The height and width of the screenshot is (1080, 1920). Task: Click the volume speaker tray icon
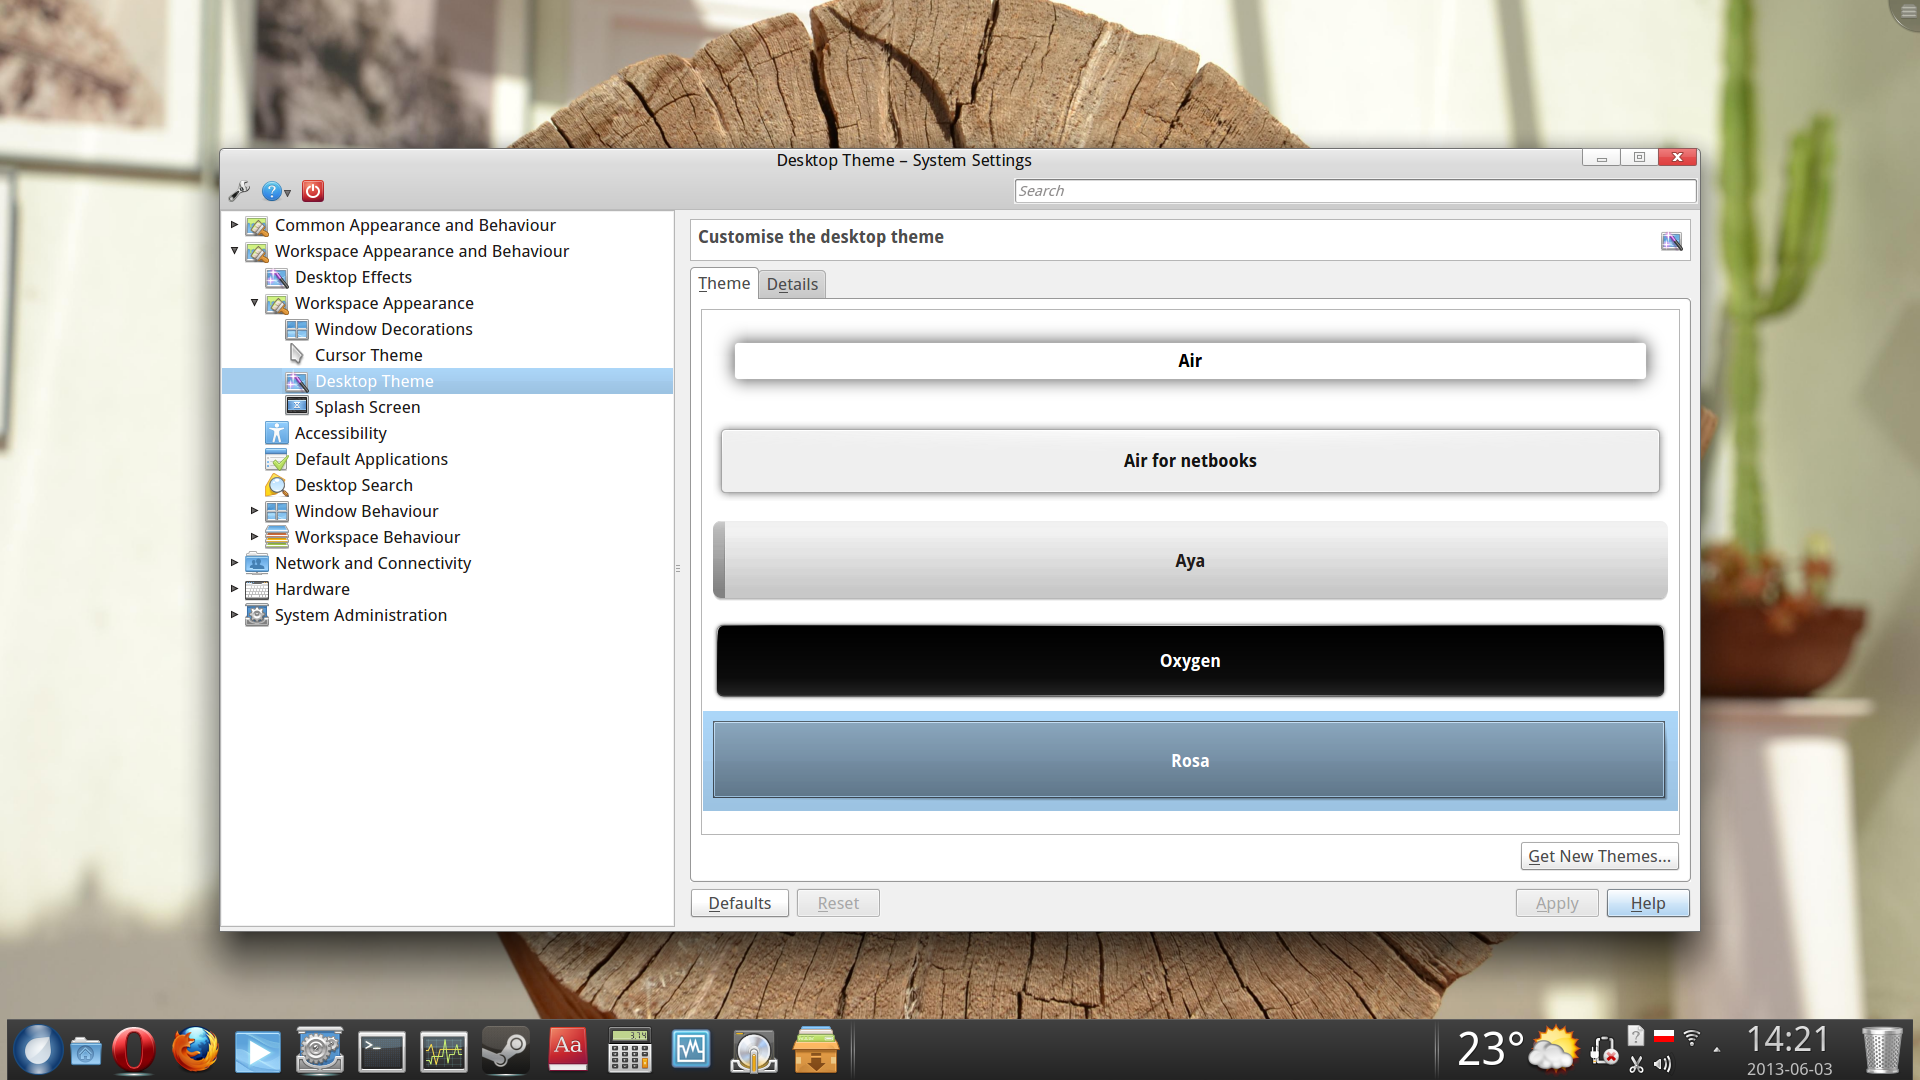[x=1662, y=1064]
